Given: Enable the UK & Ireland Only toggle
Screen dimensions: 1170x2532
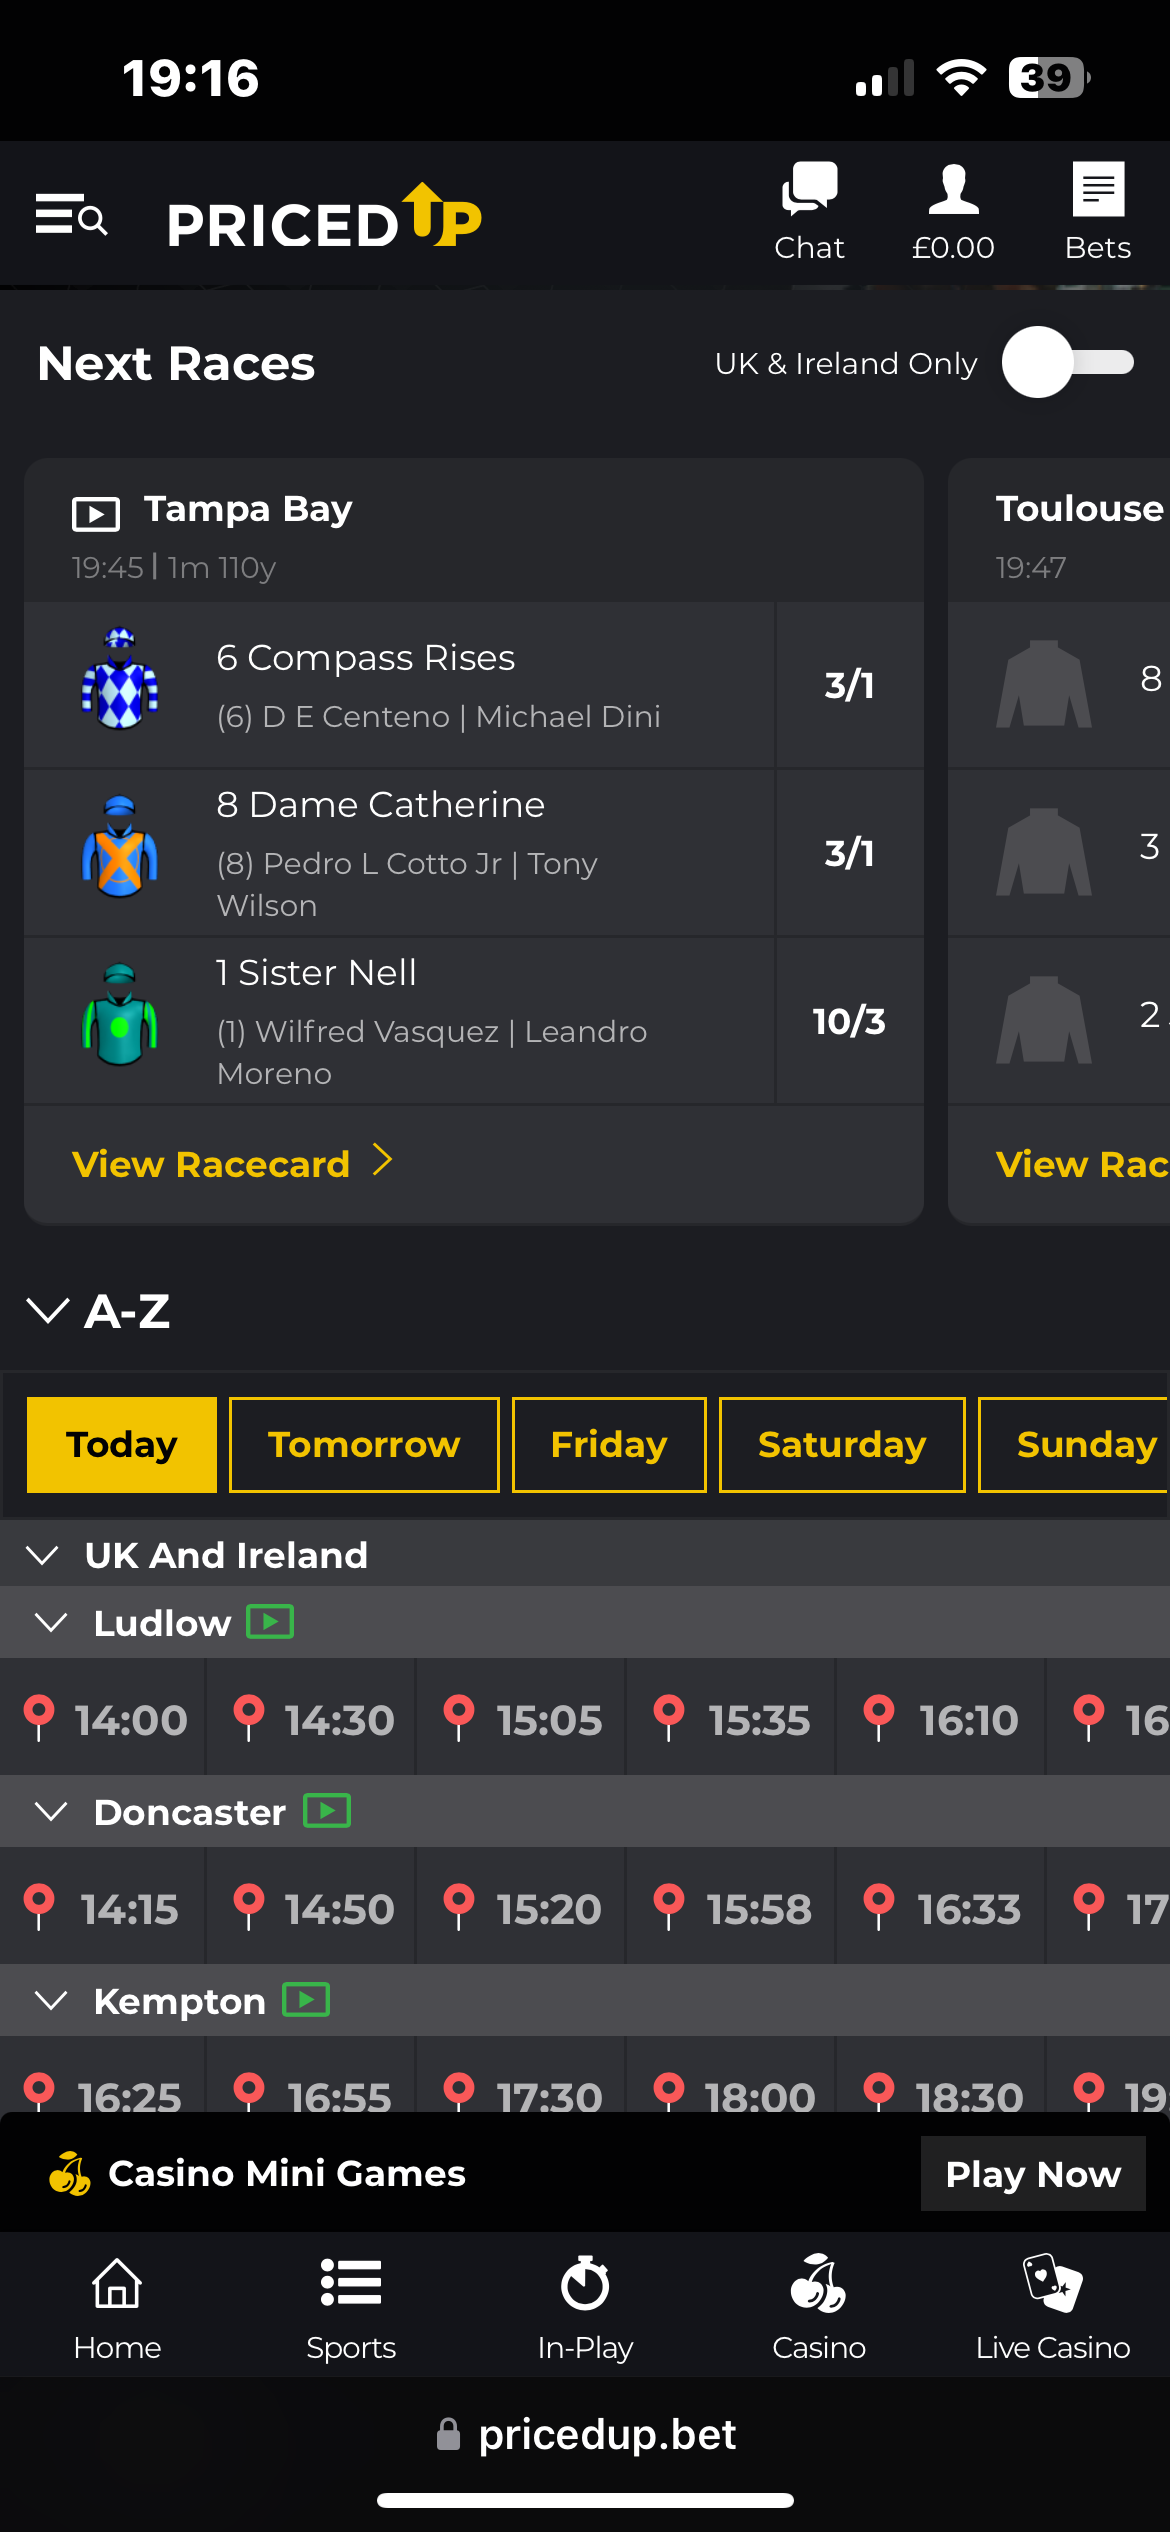Looking at the screenshot, I should [1065, 363].
